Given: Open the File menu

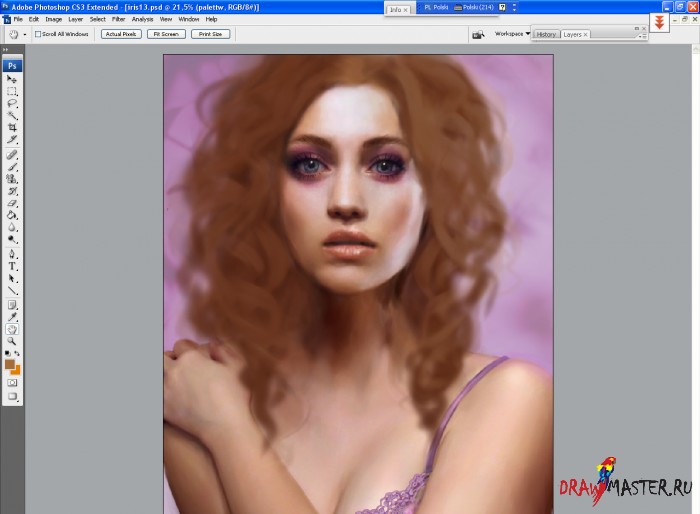Looking at the screenshot, I should 18,19.
